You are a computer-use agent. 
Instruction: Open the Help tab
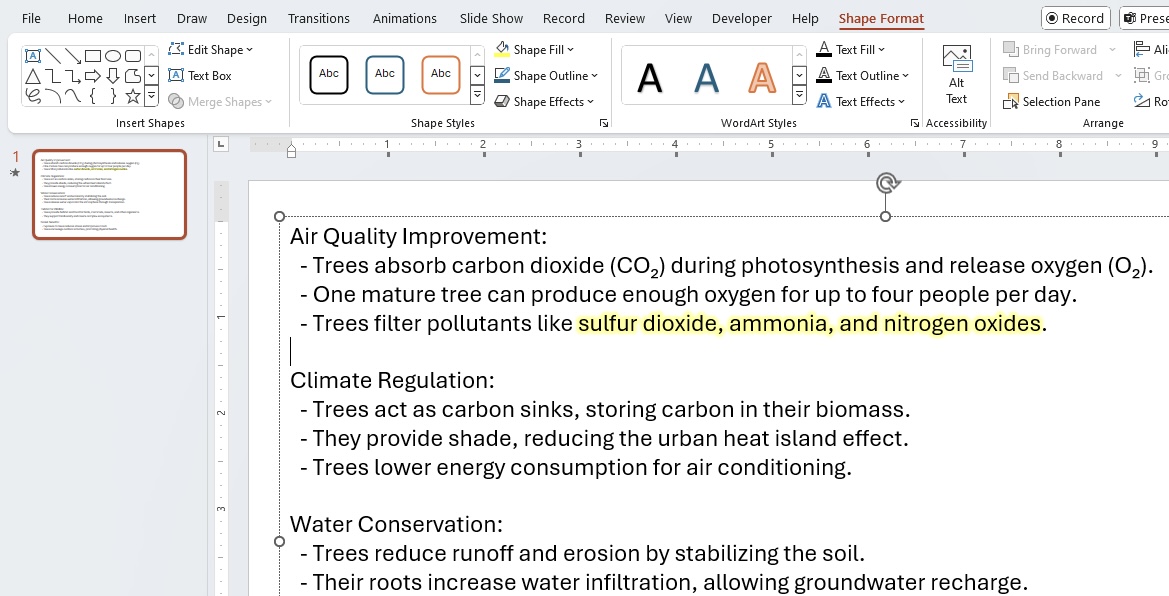[x=805, y=18]
